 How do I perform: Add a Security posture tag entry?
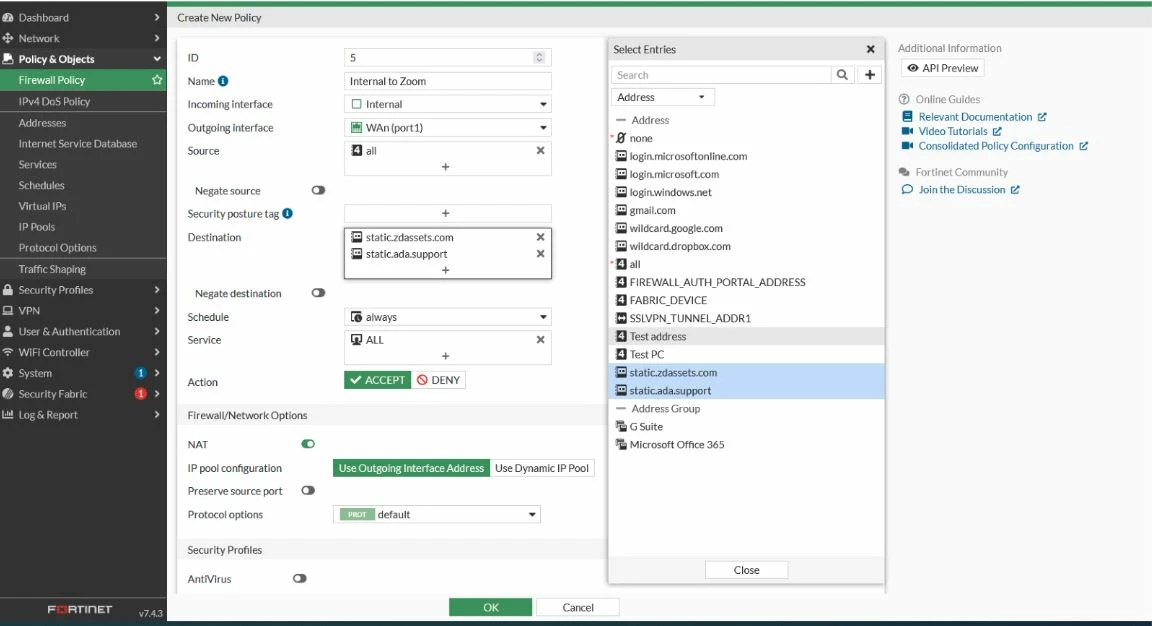(x=445, y=213)
